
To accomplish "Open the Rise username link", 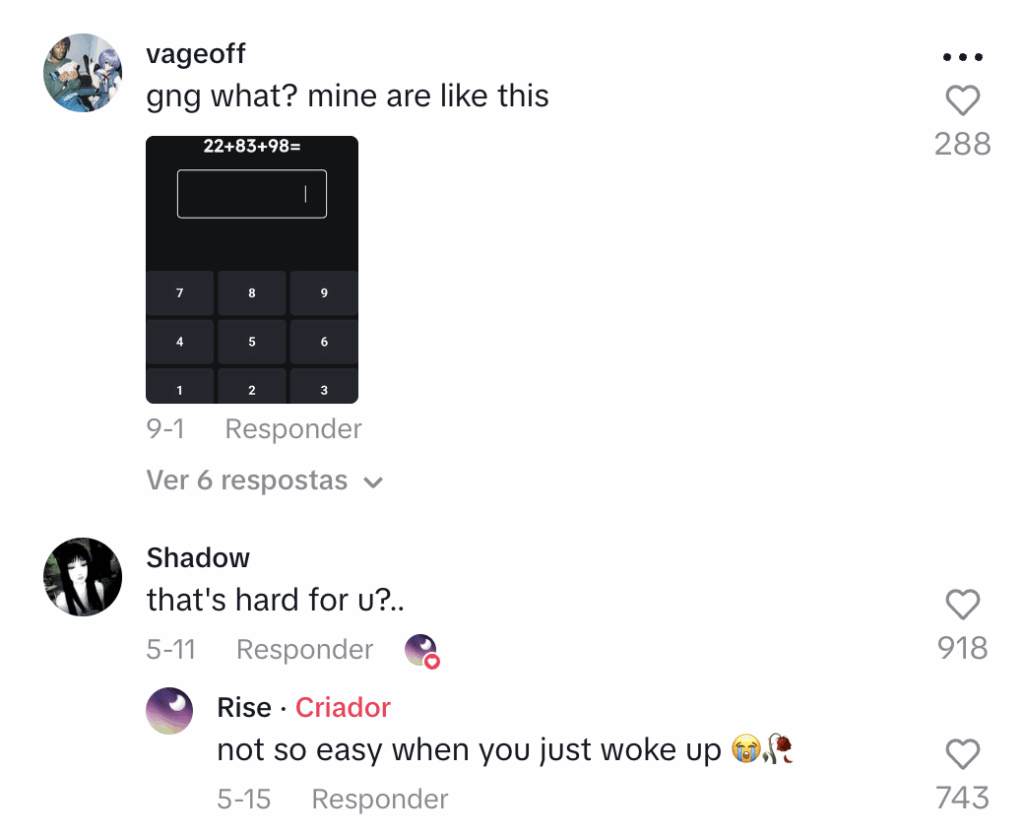I will click(x=244, y=707).
